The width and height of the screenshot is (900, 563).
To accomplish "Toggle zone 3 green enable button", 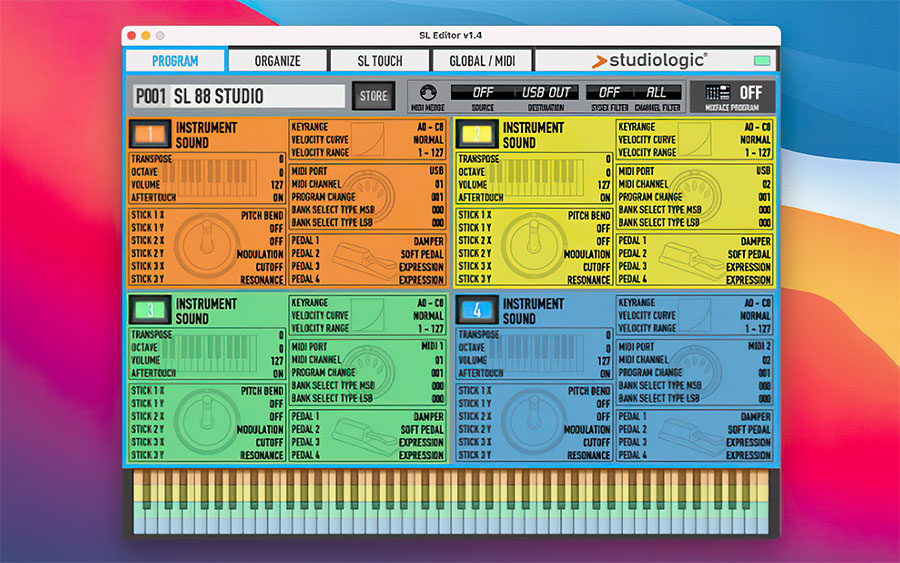I will click(x=150, y=310).
